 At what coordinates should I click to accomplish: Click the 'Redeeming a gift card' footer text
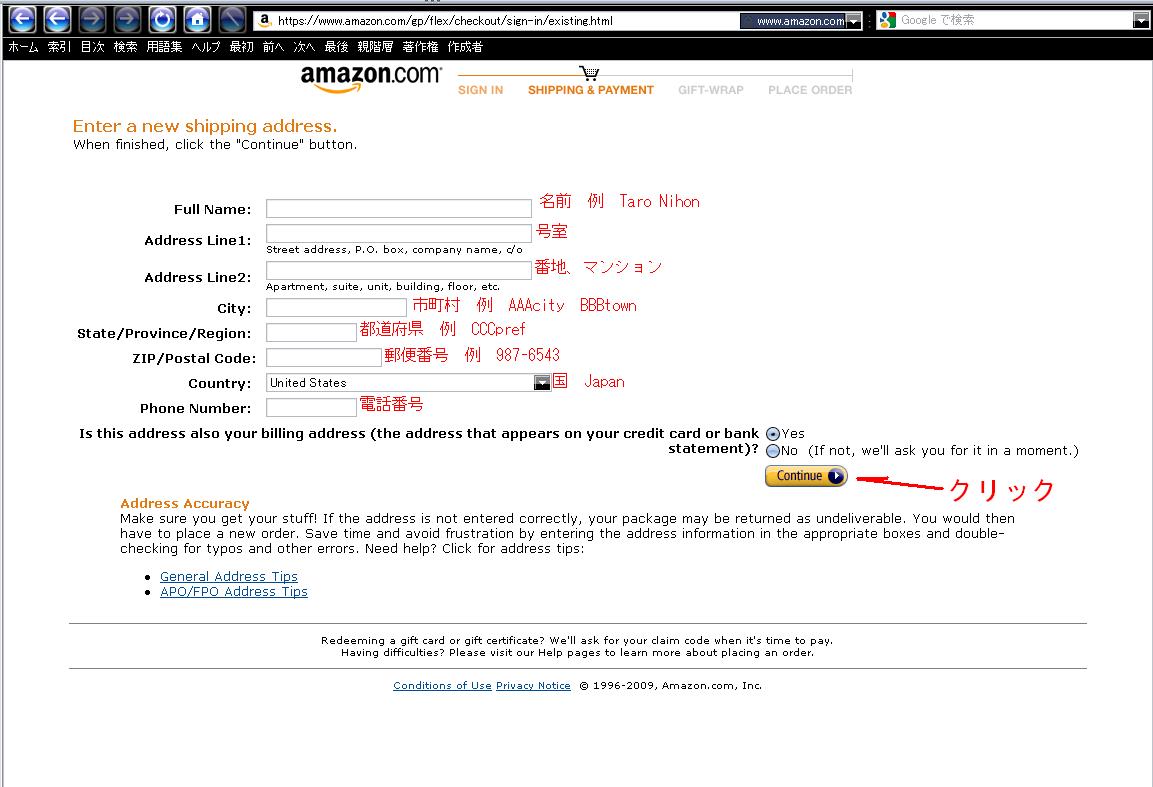577,641
